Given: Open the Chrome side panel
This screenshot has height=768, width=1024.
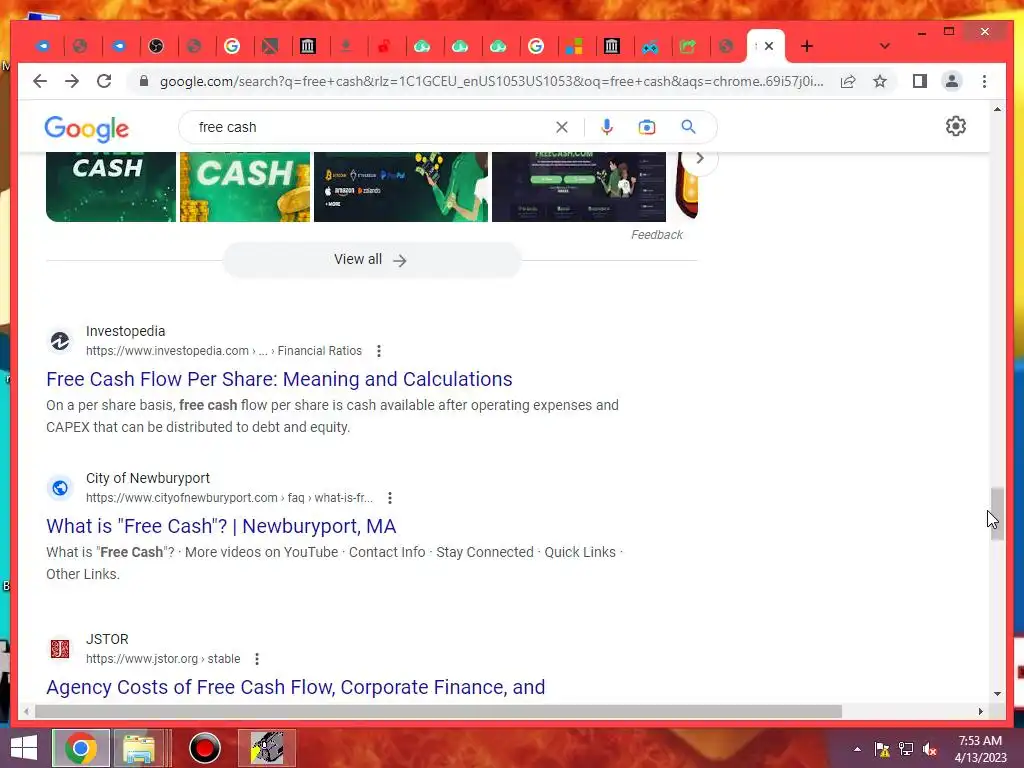Looking at the screenshot, I should (920, 82).
